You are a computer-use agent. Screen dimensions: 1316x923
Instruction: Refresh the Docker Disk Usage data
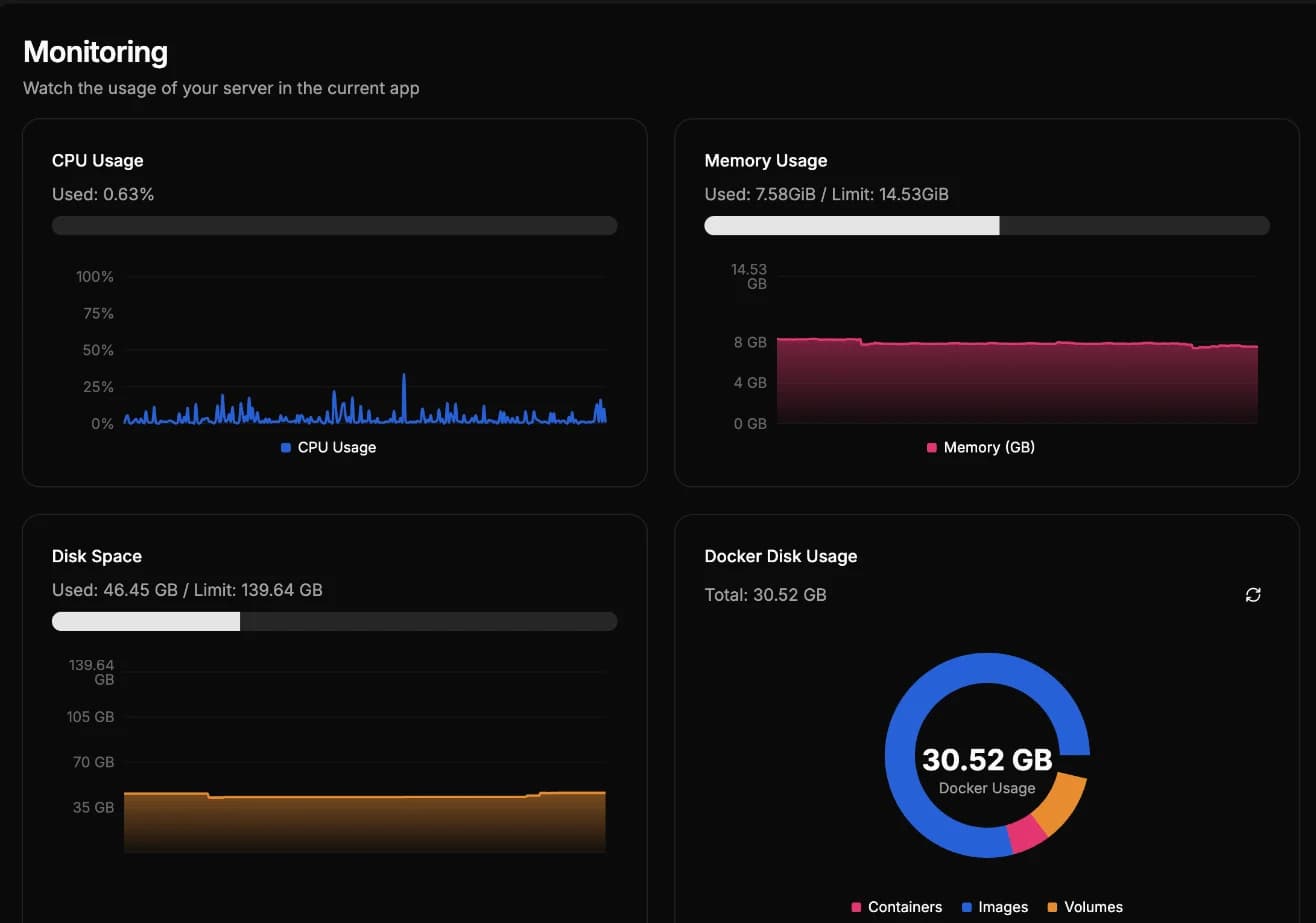point(1253,595)
